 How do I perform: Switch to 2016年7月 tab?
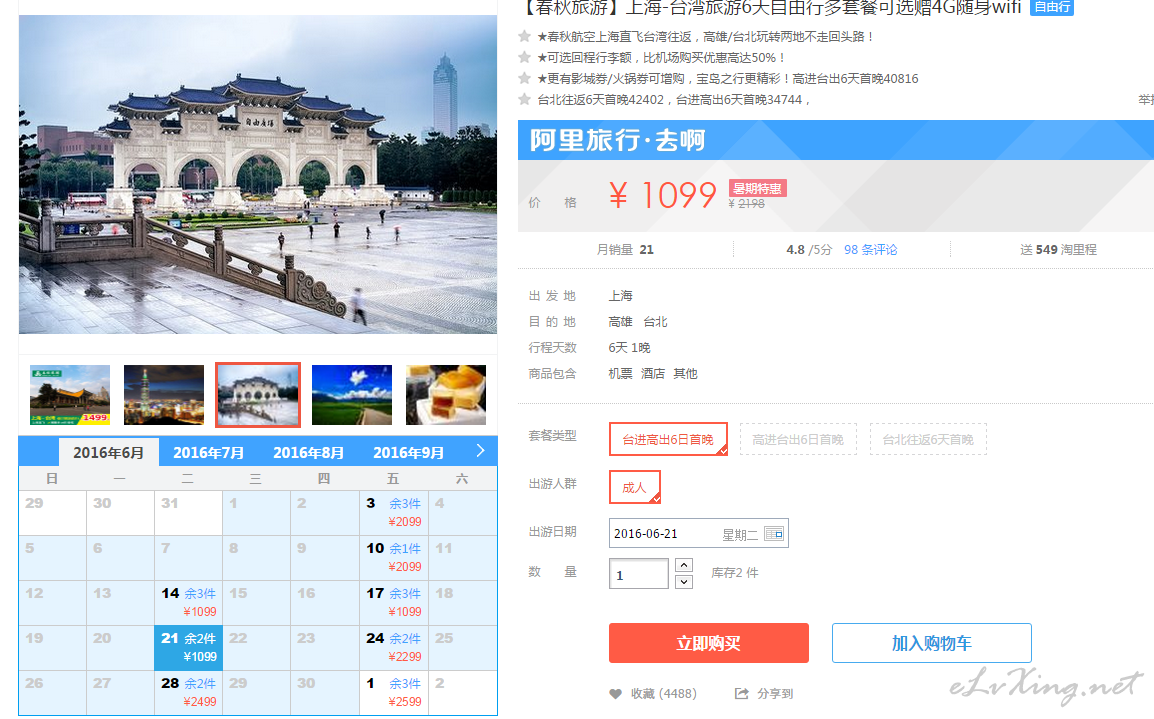tap(208, 453)
